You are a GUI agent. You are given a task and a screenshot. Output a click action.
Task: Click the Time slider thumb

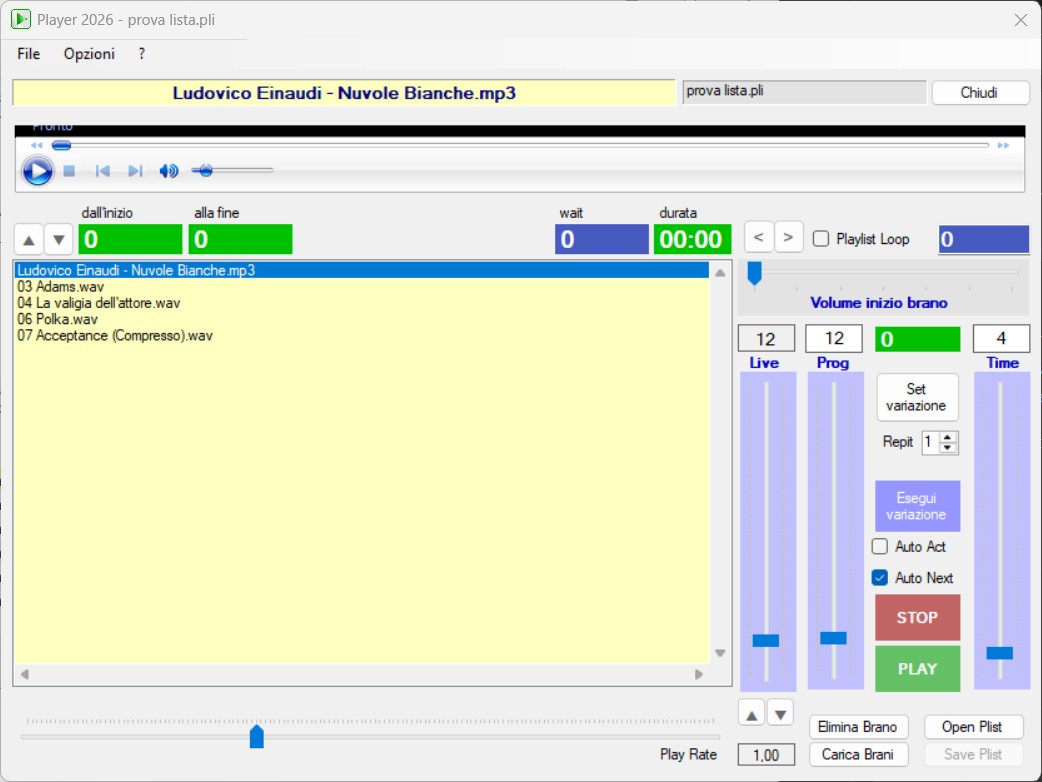click(999, 653)
